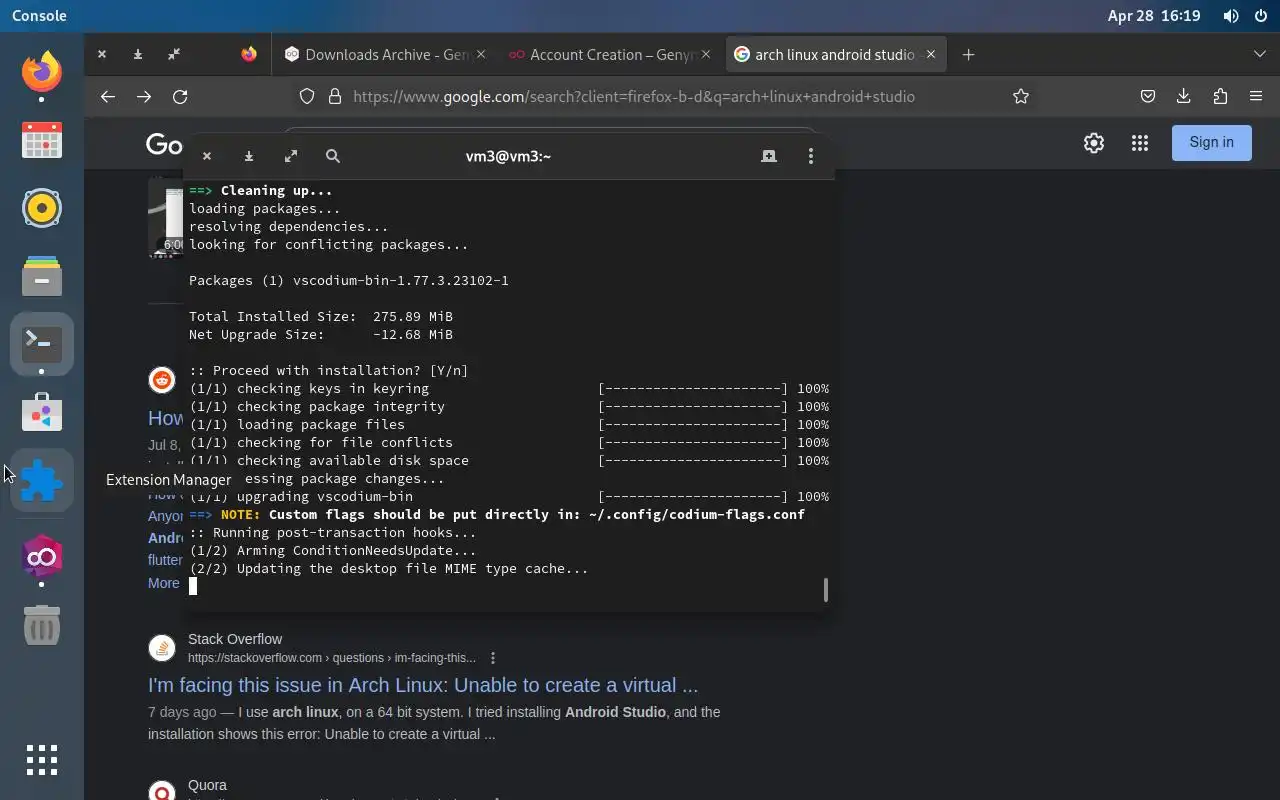Launch the Rhythmbox music player icon
This screenshot has width=1280, height=800.
pyautogui.click(x=42, y=208)
